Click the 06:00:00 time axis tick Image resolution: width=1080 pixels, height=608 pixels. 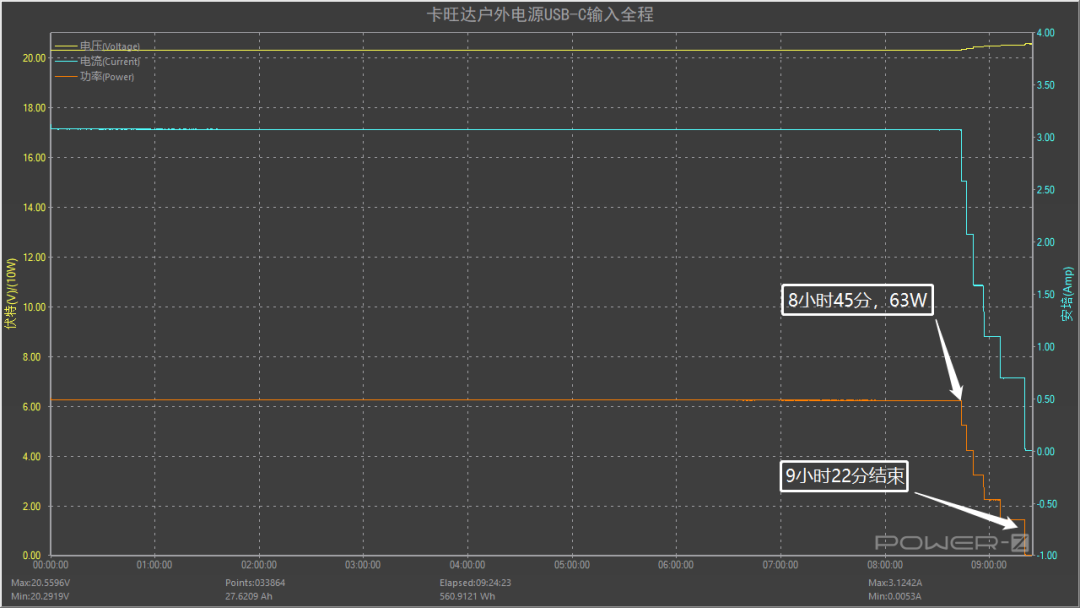[x=676, y=565]
